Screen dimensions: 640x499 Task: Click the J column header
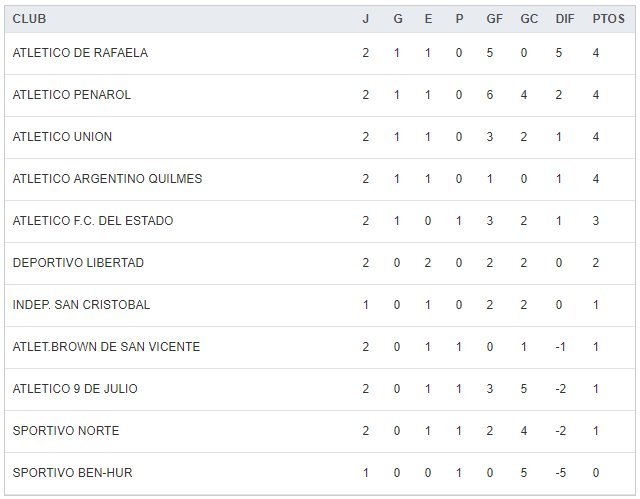point(366,19)
